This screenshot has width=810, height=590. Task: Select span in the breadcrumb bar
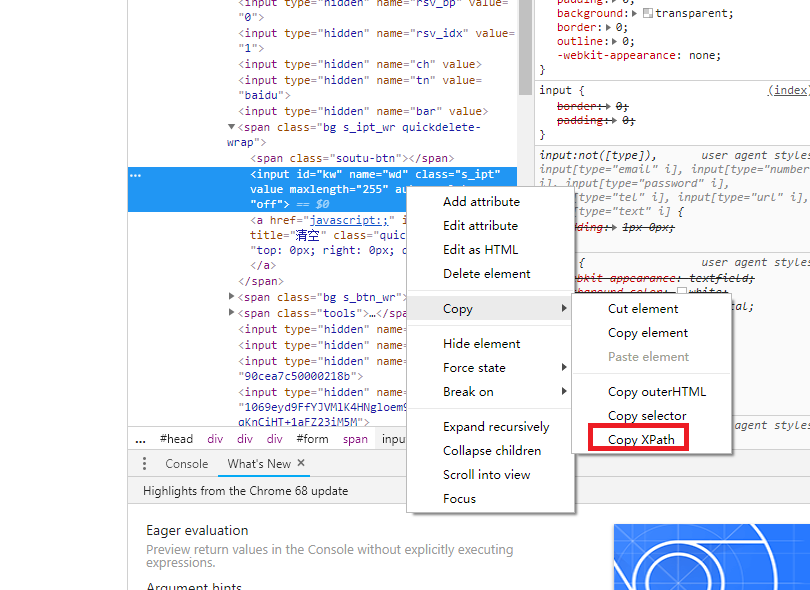pos(355,439)
